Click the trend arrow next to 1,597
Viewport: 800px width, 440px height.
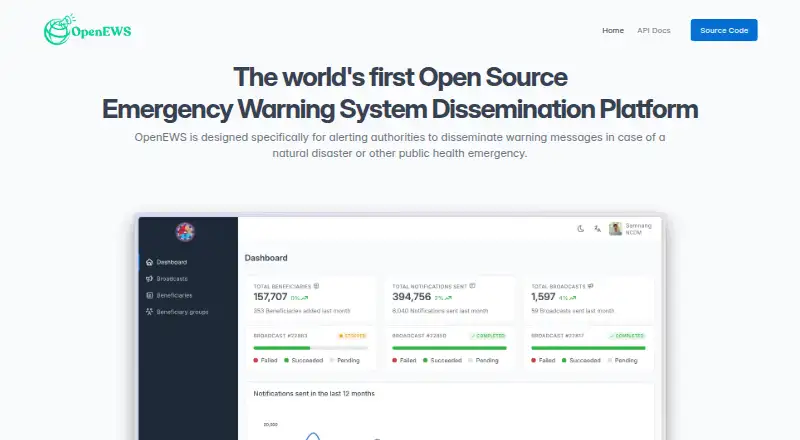pos(572,298)
